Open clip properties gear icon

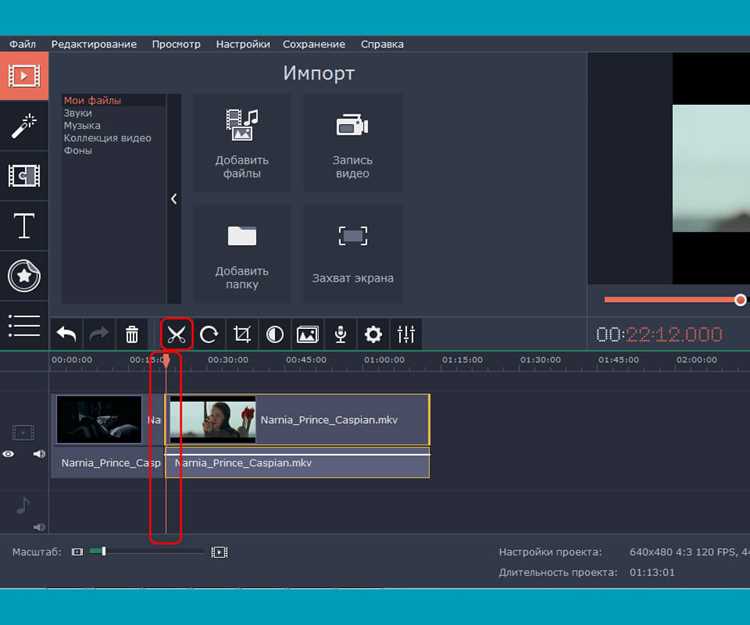point(373,334)
